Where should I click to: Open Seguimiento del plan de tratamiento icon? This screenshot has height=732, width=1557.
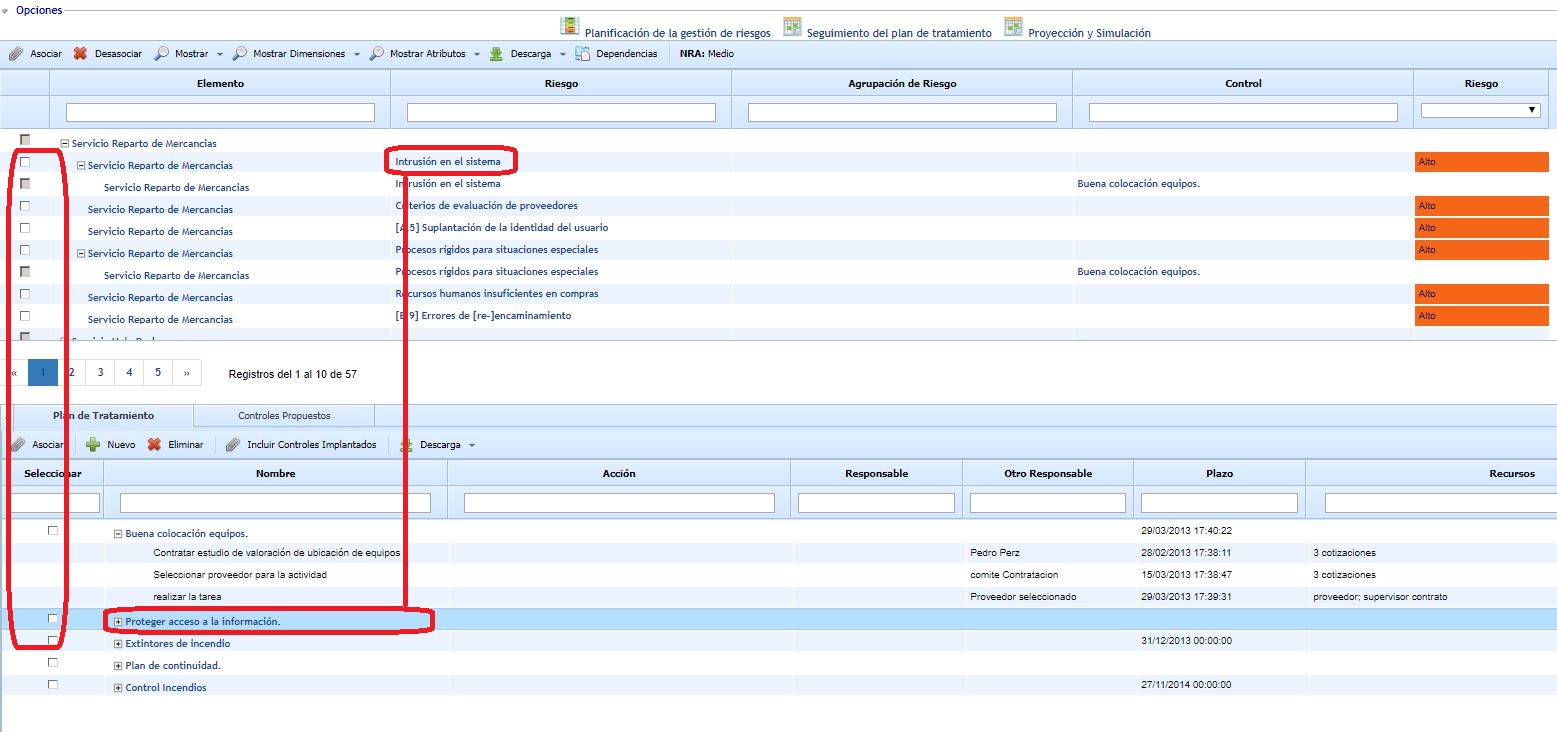pyautogui.click(x=792, y=27)
